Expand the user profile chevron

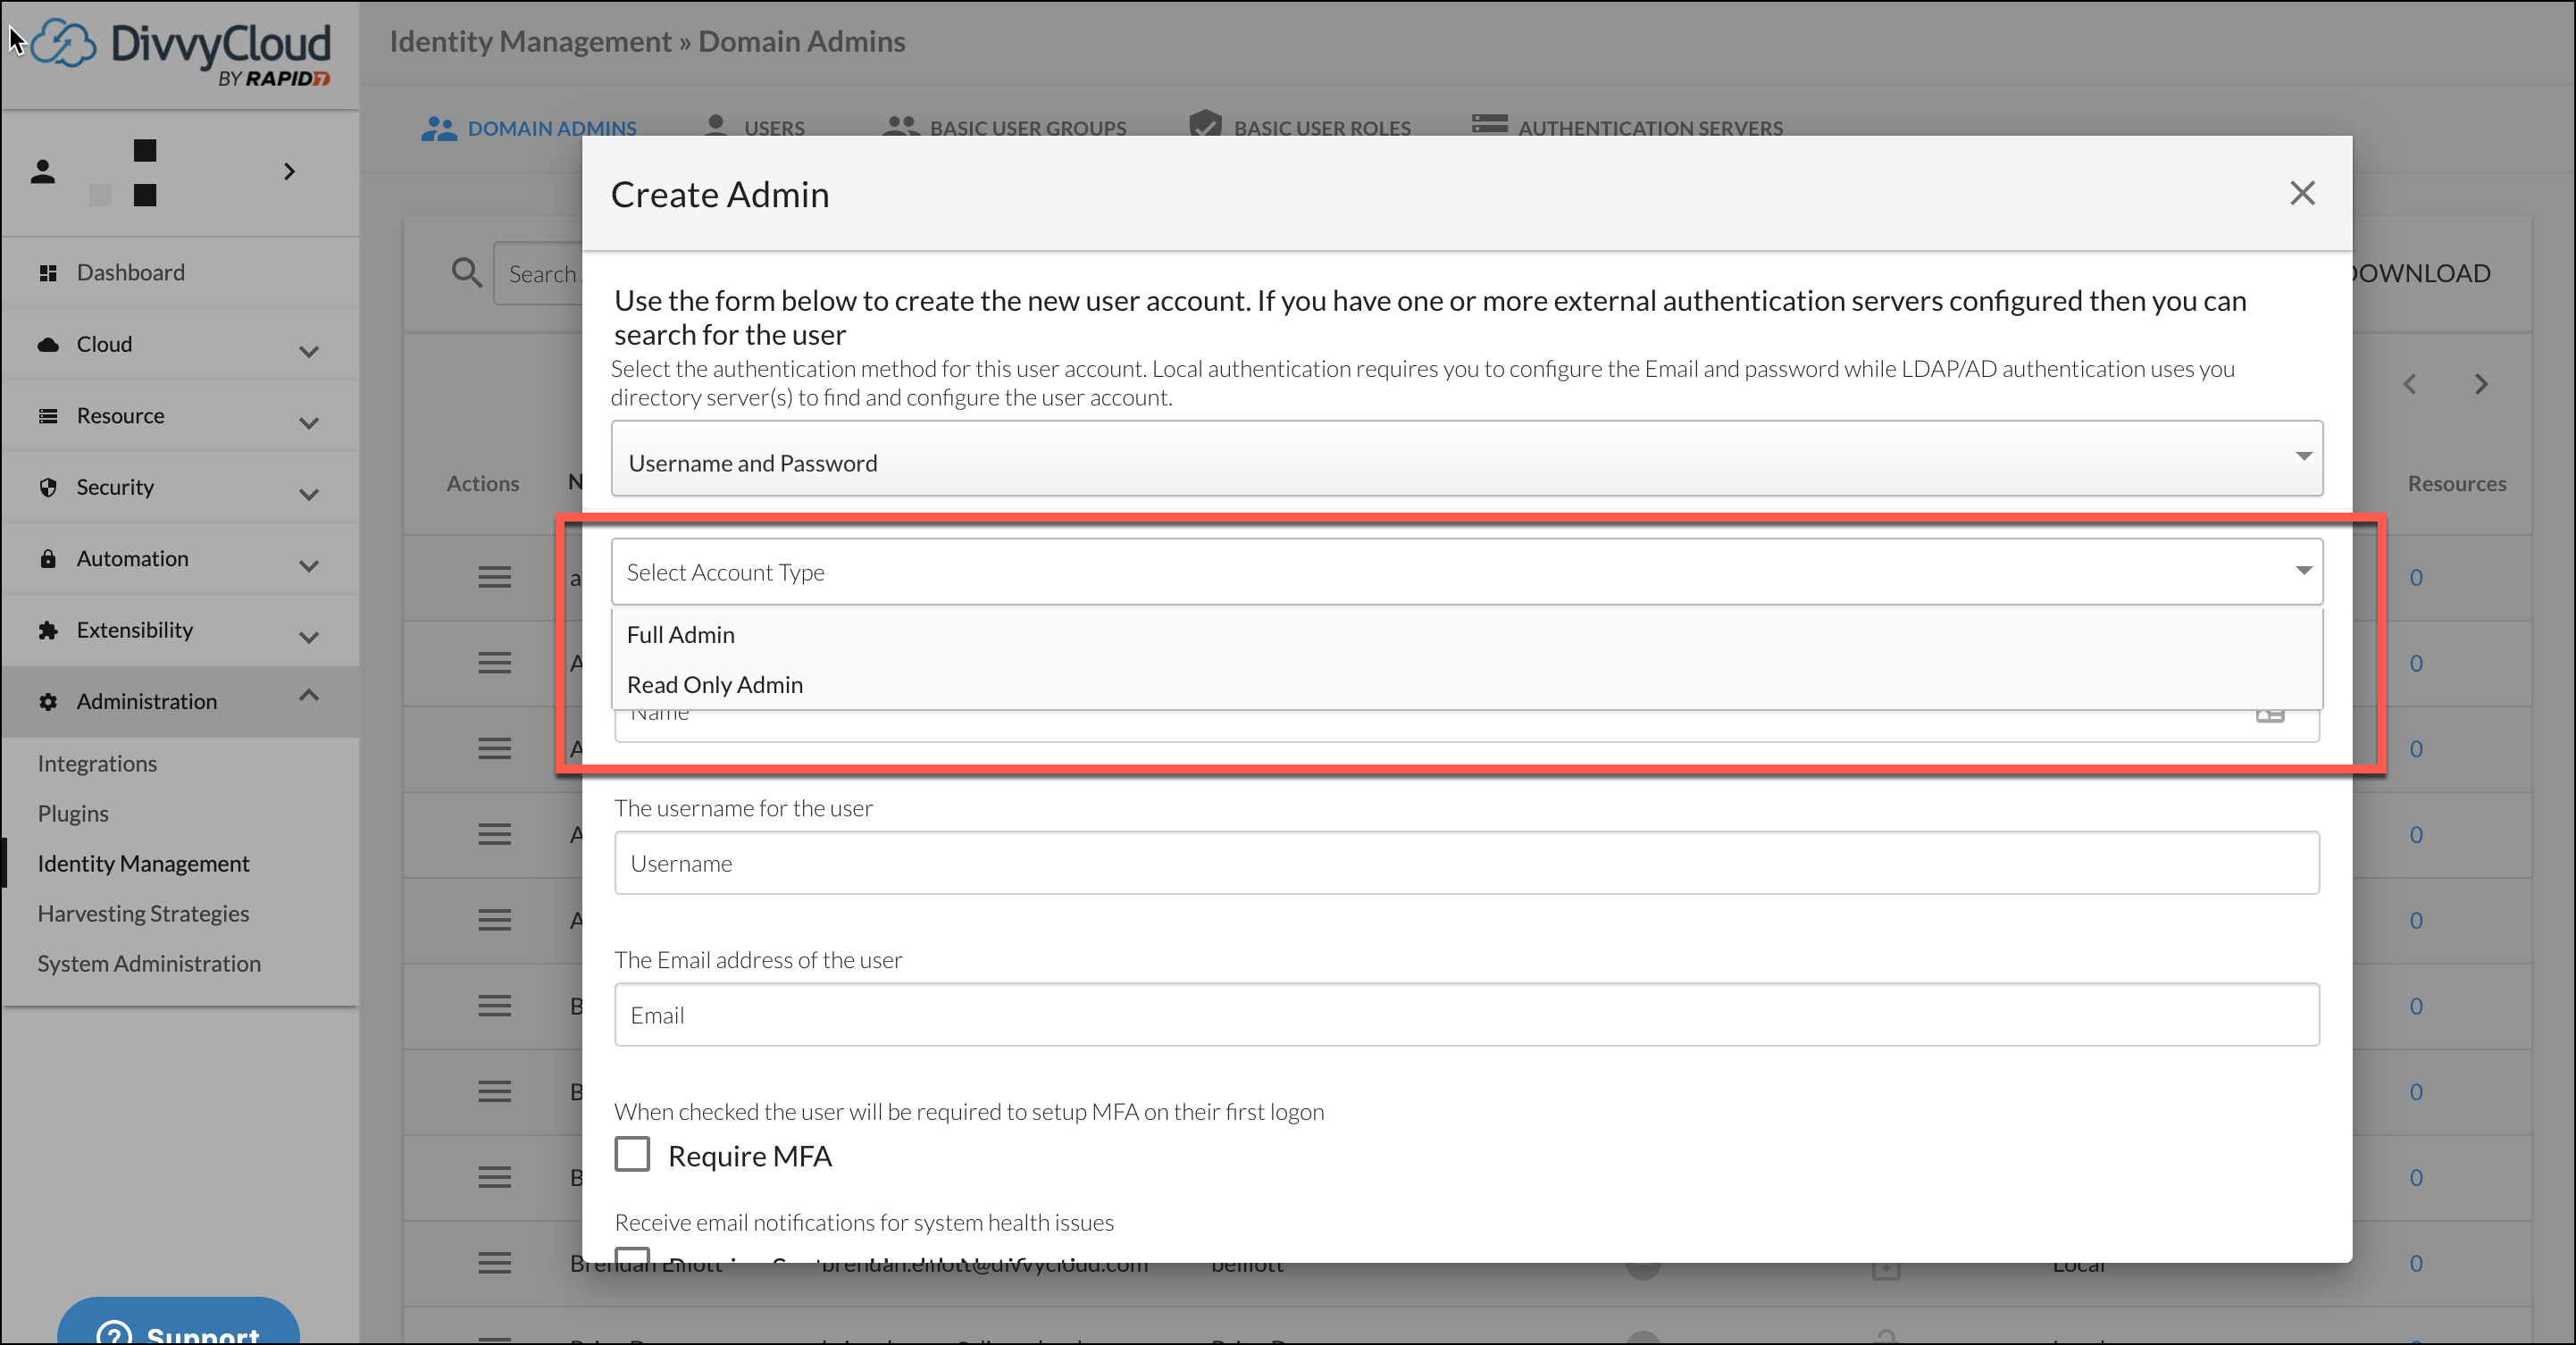pos(289,172)
